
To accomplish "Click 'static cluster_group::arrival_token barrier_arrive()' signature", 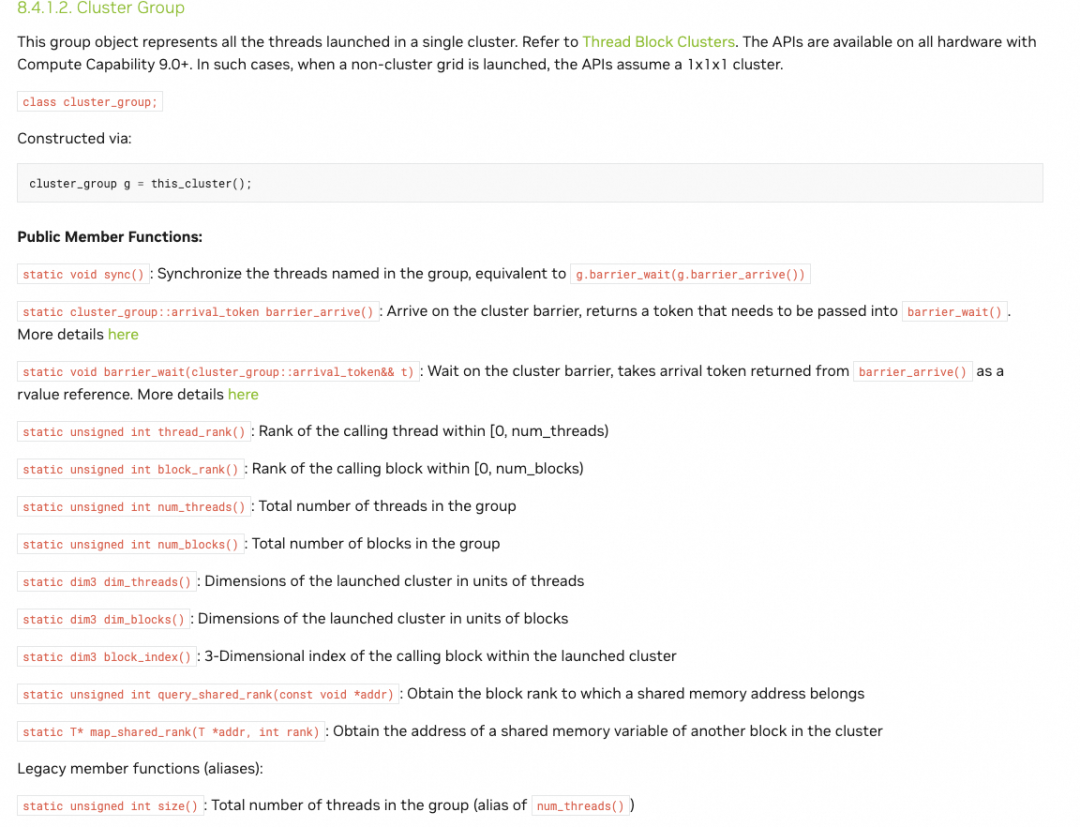I will click(x=198, y=311).
